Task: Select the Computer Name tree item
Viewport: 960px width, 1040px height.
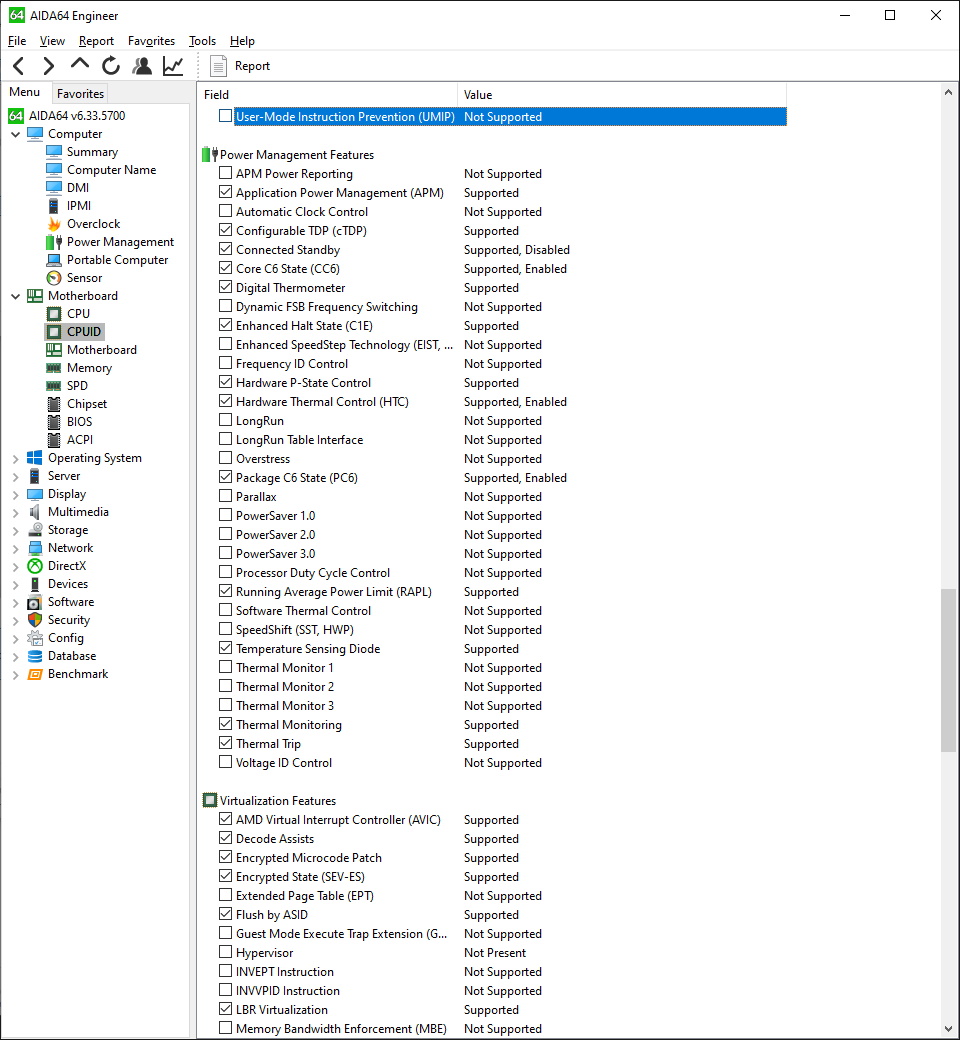Action: pos(111,170)
